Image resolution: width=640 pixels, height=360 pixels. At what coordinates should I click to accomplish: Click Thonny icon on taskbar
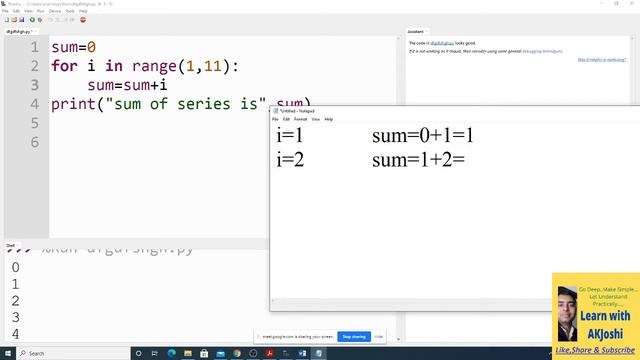point(286,353)
